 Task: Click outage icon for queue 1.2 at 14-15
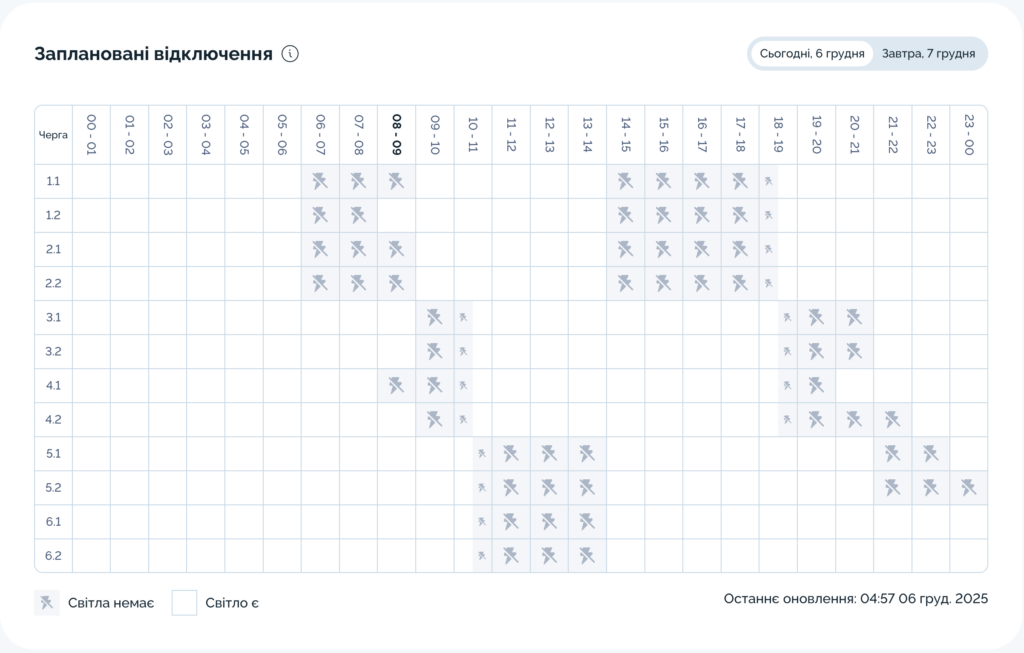(625, 215)
